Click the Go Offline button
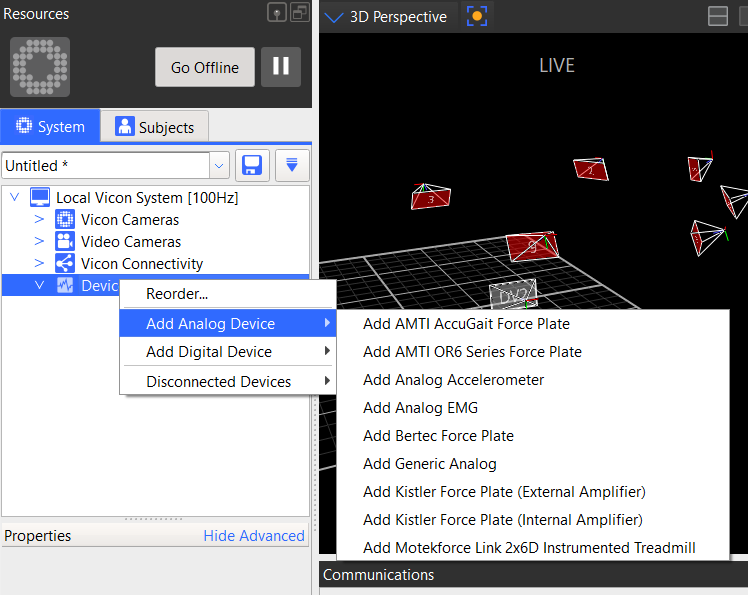This screenshot has width=748, height=595. coord(205,67)
